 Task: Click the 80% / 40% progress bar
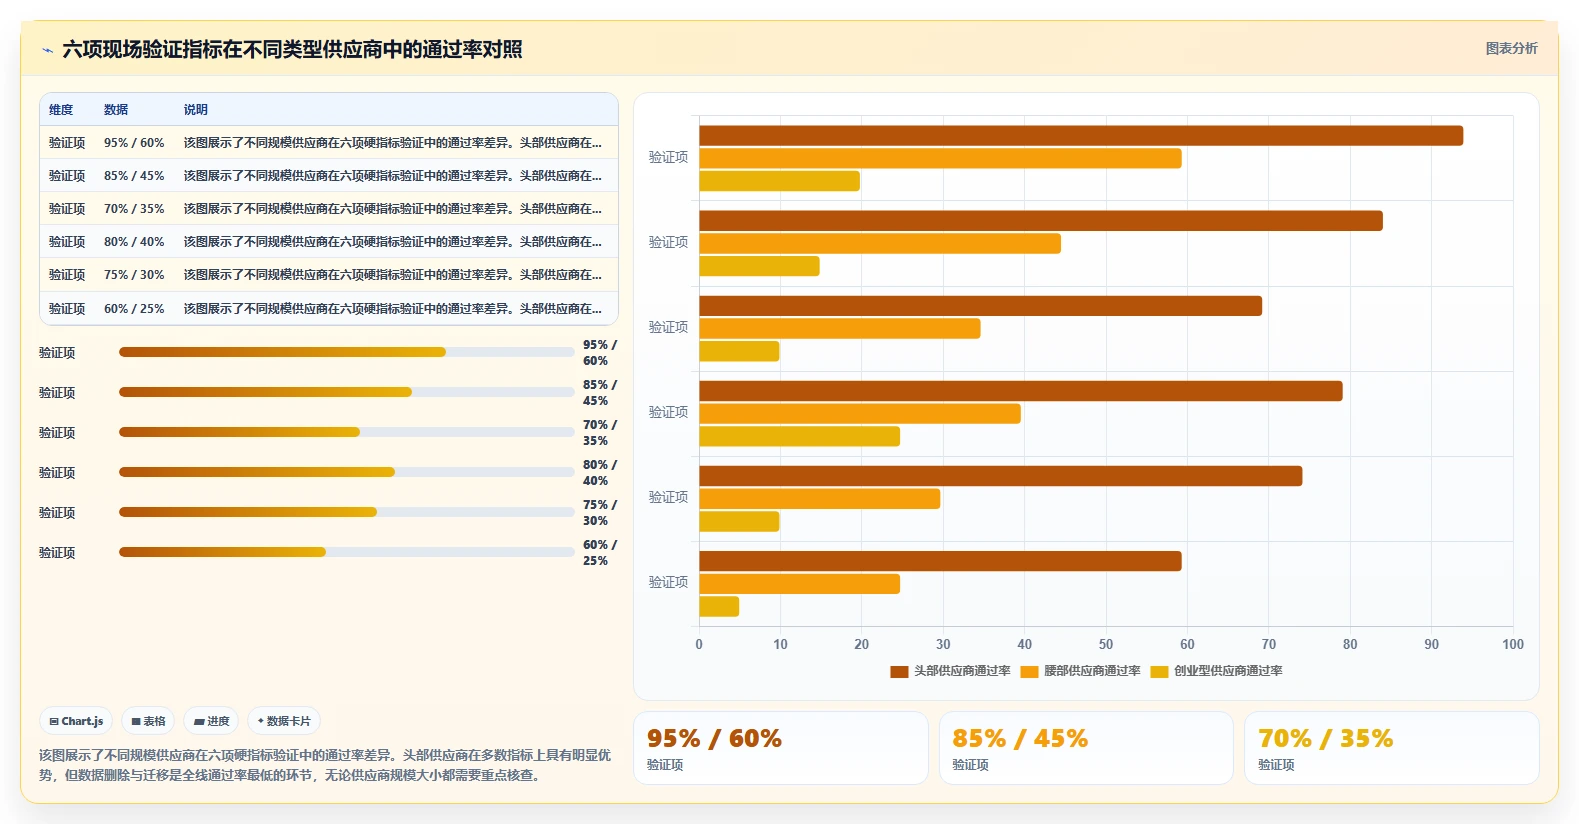click(346, 472)
